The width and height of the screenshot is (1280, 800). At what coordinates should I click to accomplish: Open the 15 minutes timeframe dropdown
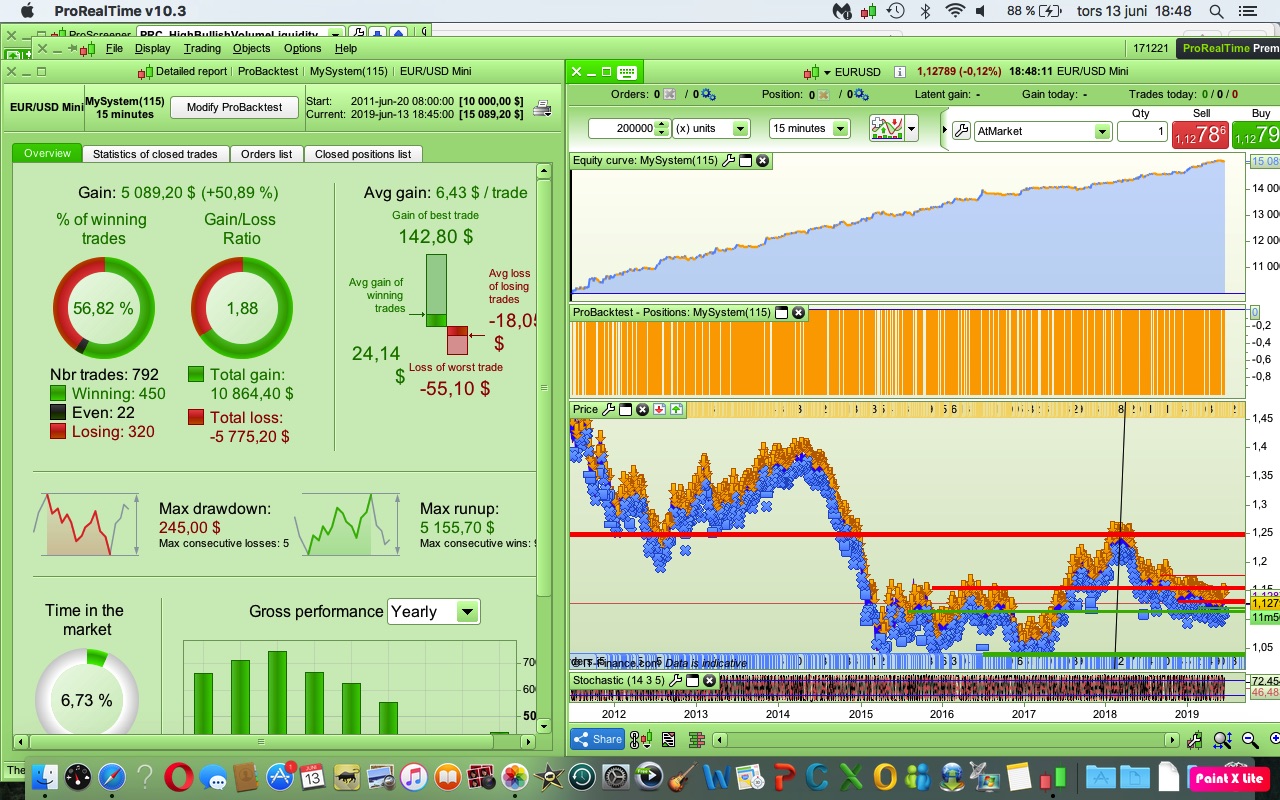pyautogui.click(x=840, y=129)
